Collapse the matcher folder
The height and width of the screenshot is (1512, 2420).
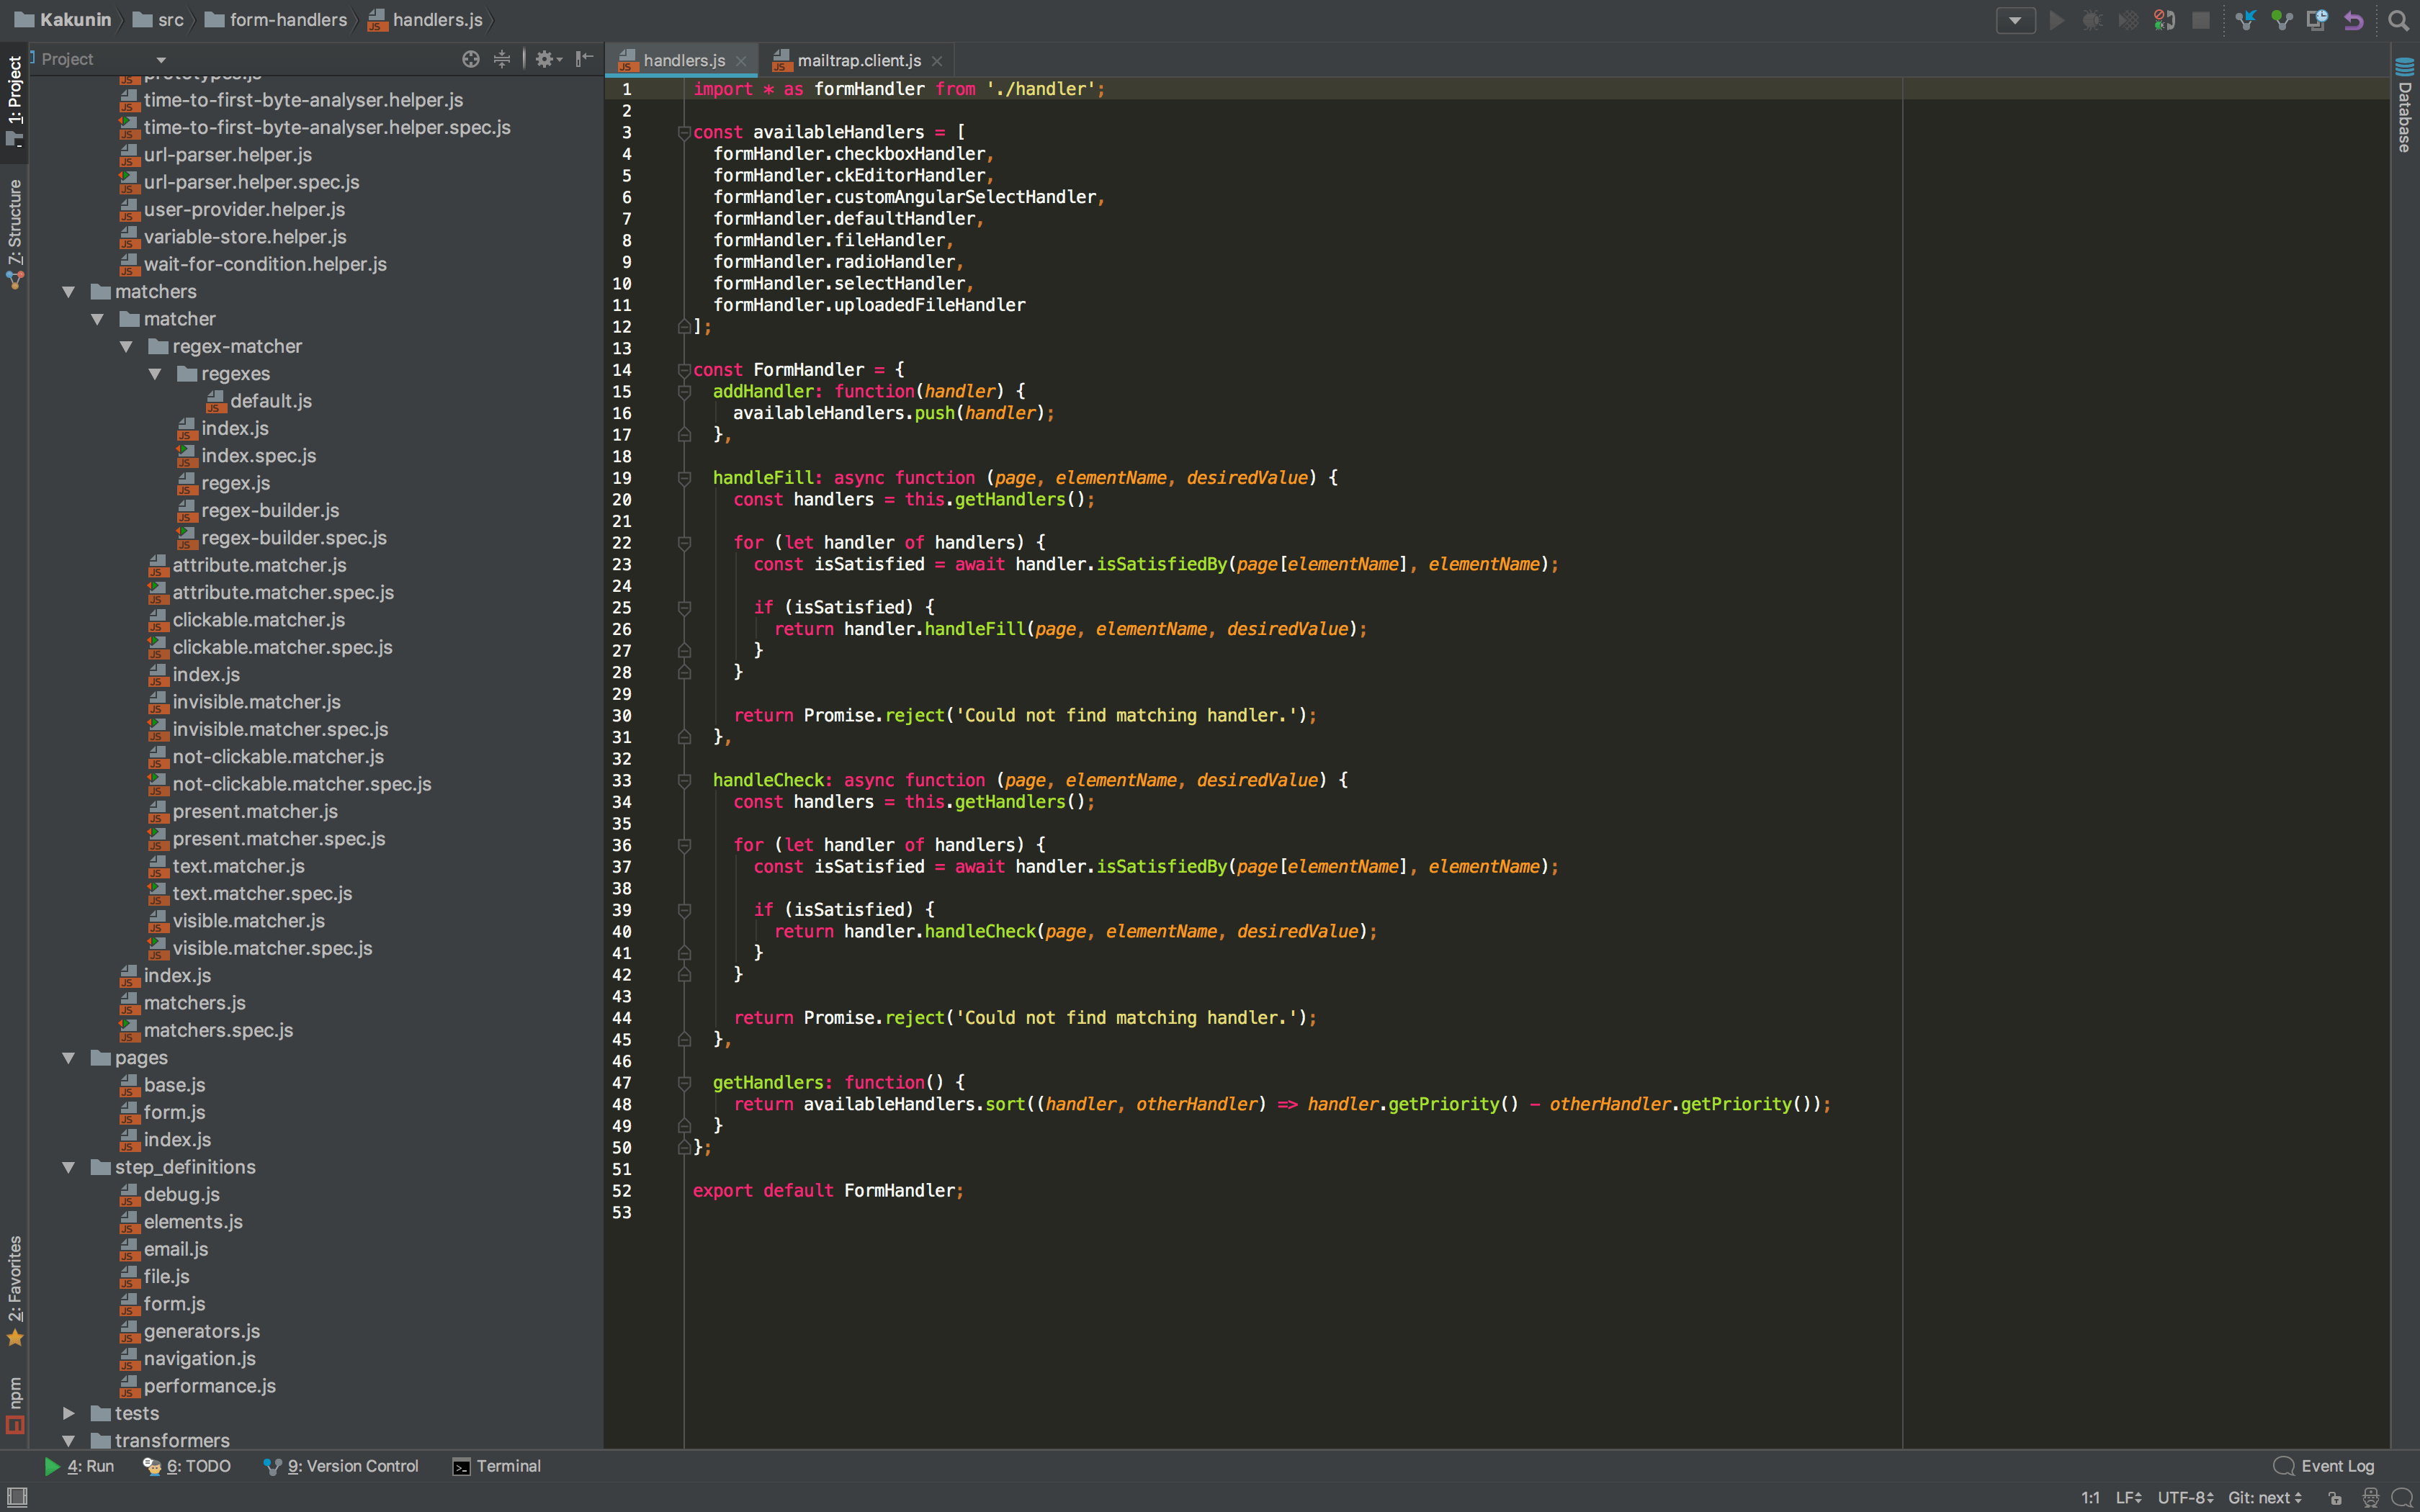pos(98,319)
